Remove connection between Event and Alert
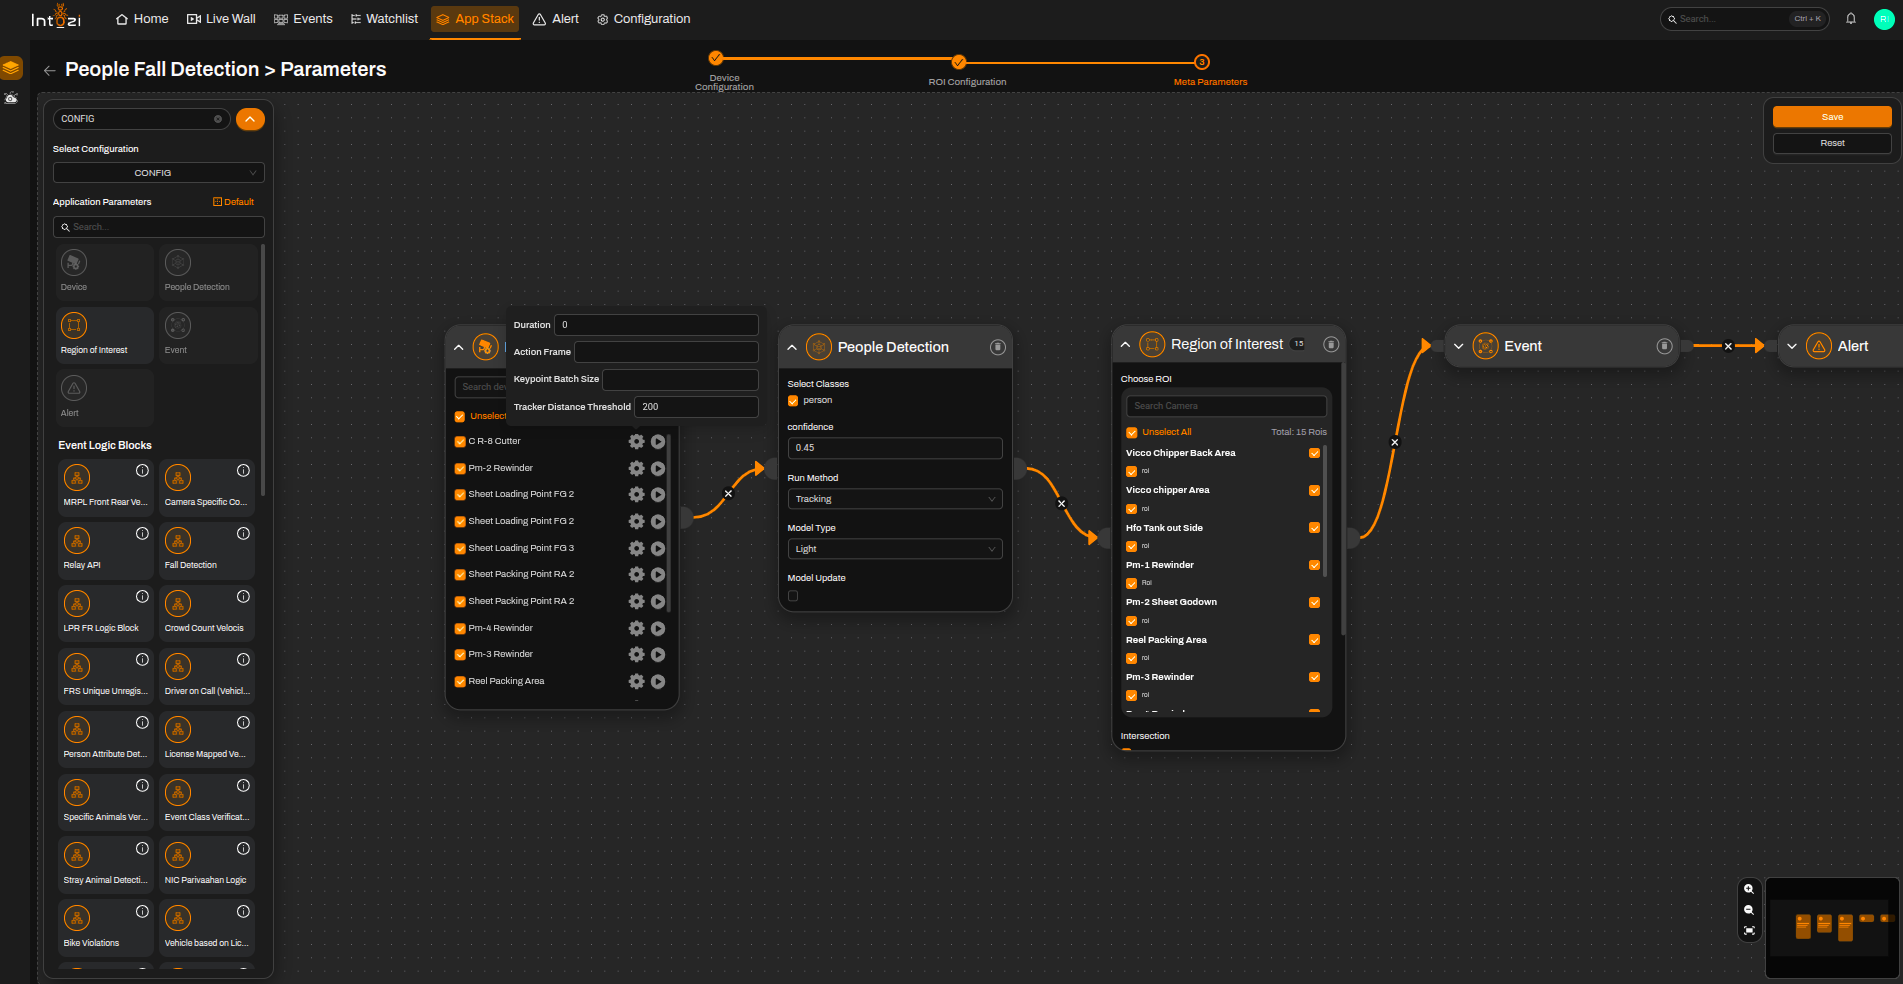 [x=1728, y=346]
